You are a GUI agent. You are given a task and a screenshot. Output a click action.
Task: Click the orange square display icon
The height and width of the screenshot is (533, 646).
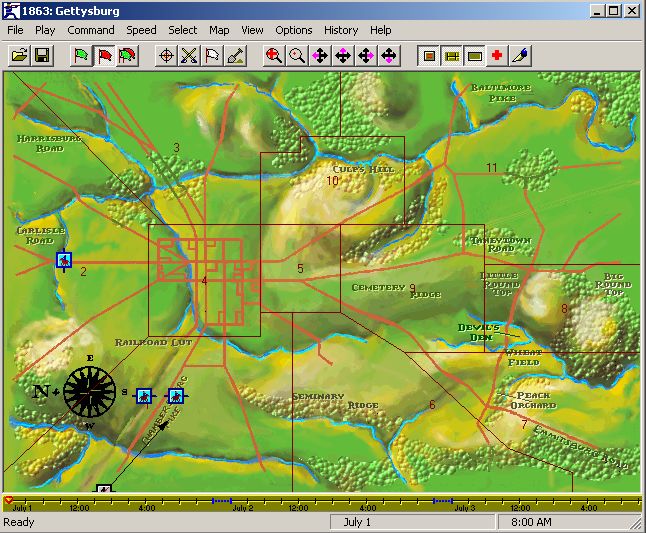click(x=428, y=56)
